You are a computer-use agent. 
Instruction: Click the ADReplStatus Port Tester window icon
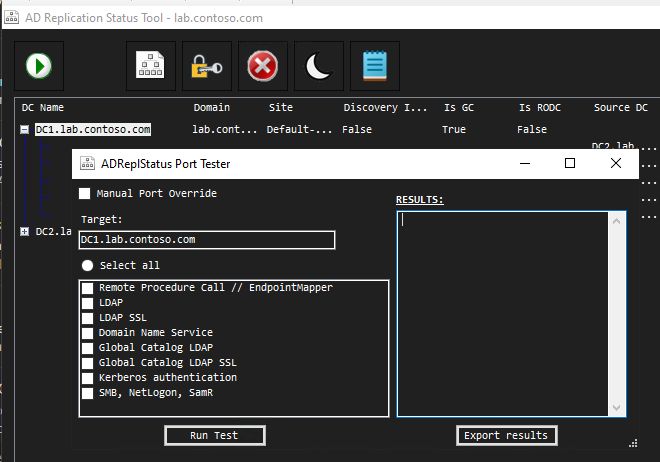pos(87,163)
